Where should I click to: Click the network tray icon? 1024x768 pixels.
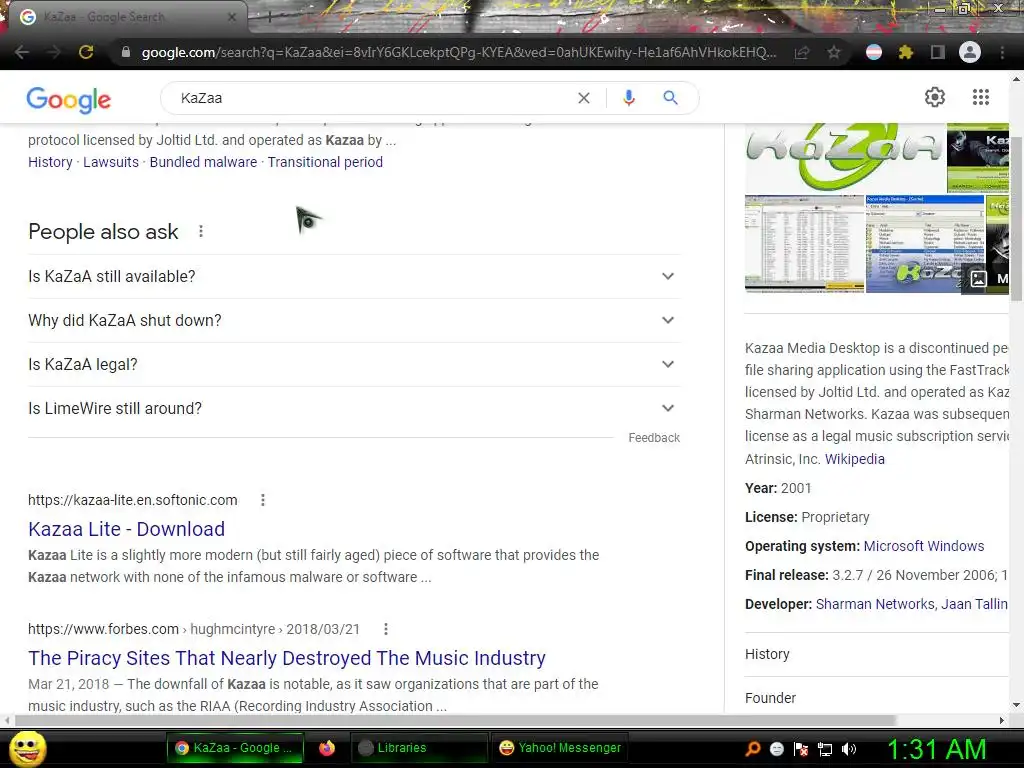[825, 749]
